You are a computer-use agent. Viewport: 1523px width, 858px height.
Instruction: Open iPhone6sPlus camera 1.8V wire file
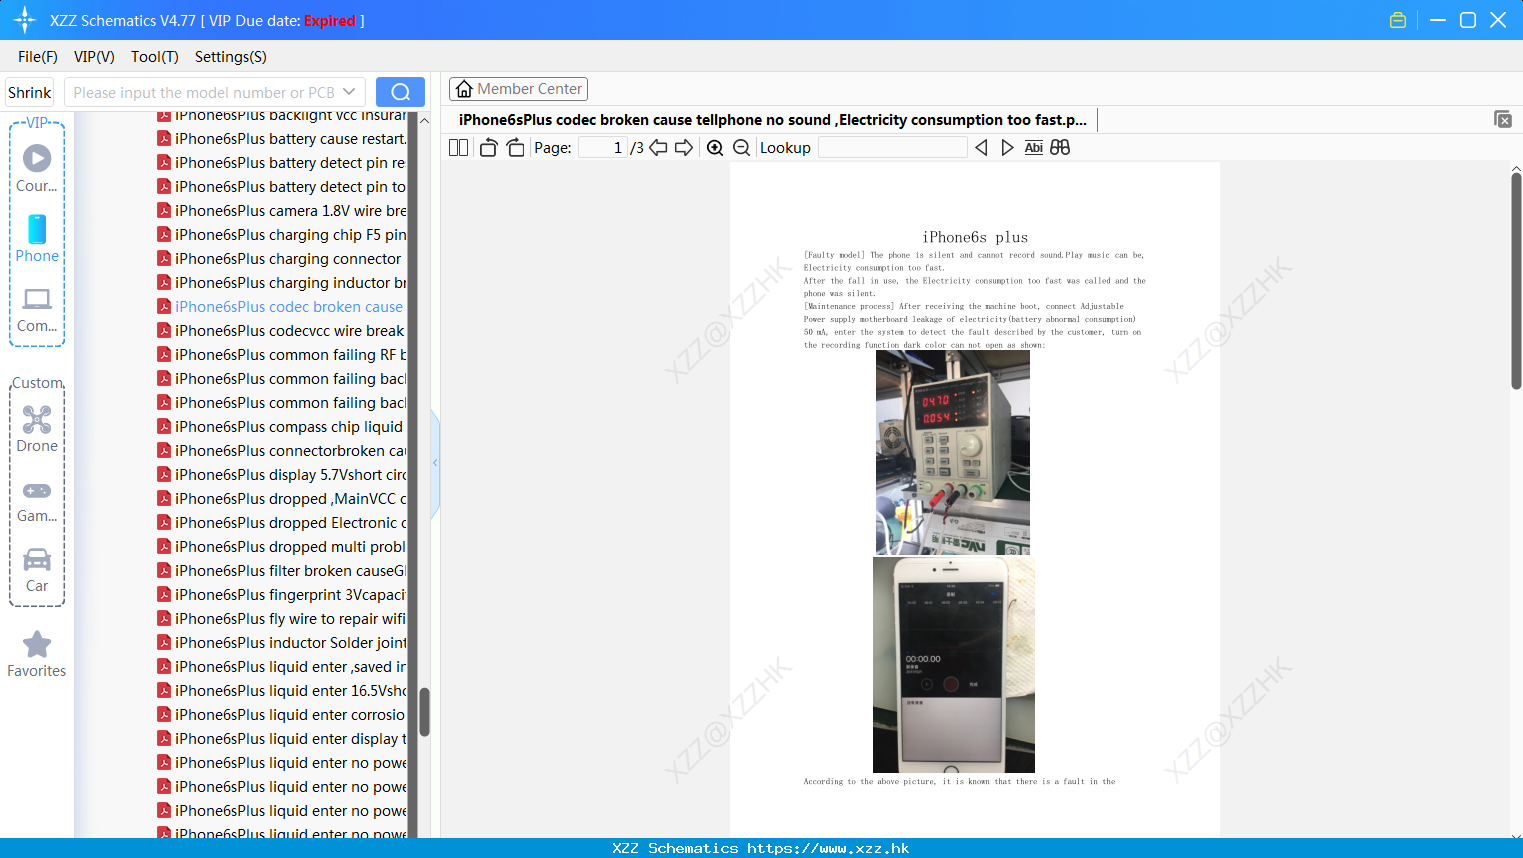tap(281, 211)
